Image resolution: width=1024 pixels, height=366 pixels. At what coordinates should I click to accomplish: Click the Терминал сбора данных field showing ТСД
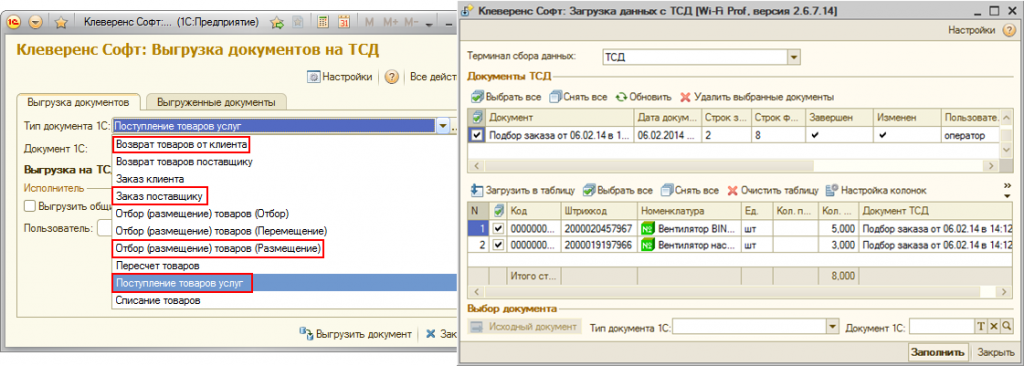tap(694, 58)
